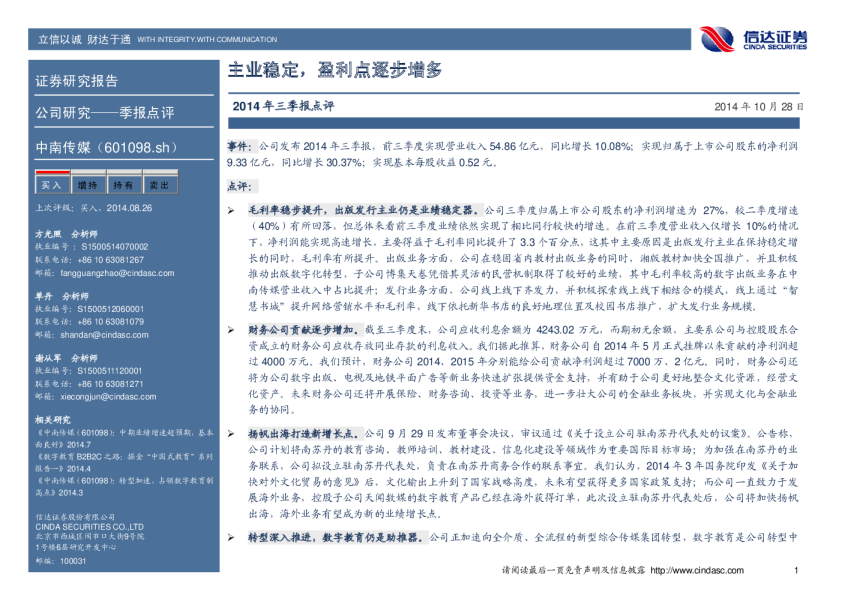842x595 pixels.
Task: Click the arrow bullet before 毛利率稳步提升
Action: pos(231,212)
